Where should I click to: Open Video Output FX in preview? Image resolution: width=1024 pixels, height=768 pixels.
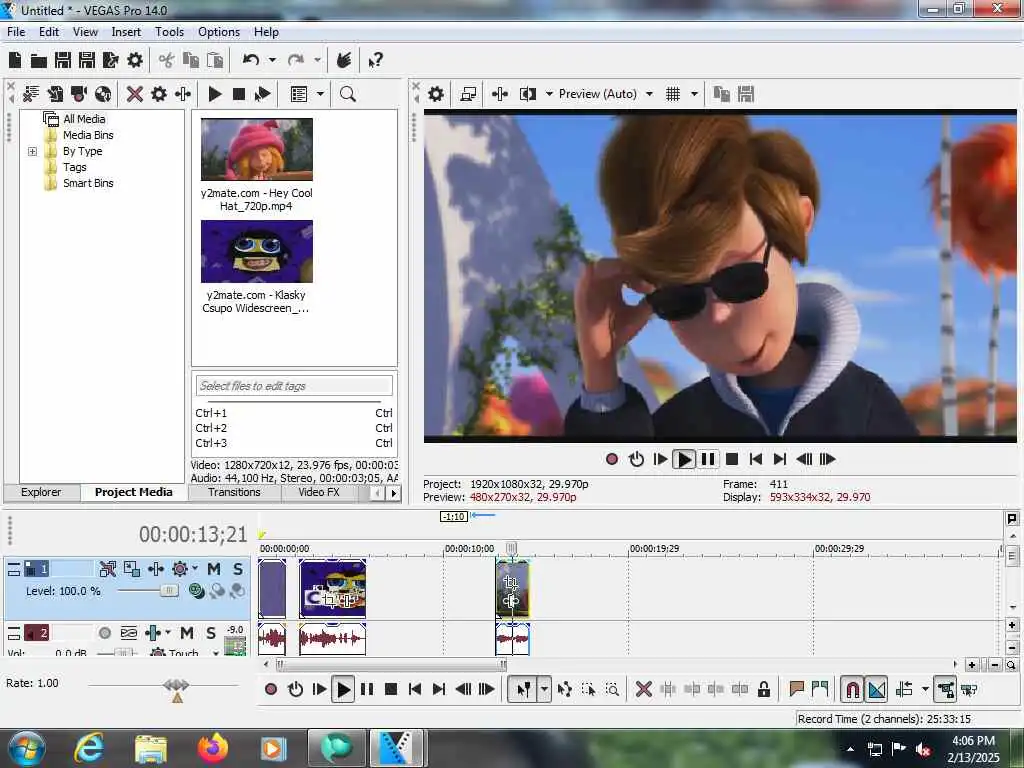500,94
